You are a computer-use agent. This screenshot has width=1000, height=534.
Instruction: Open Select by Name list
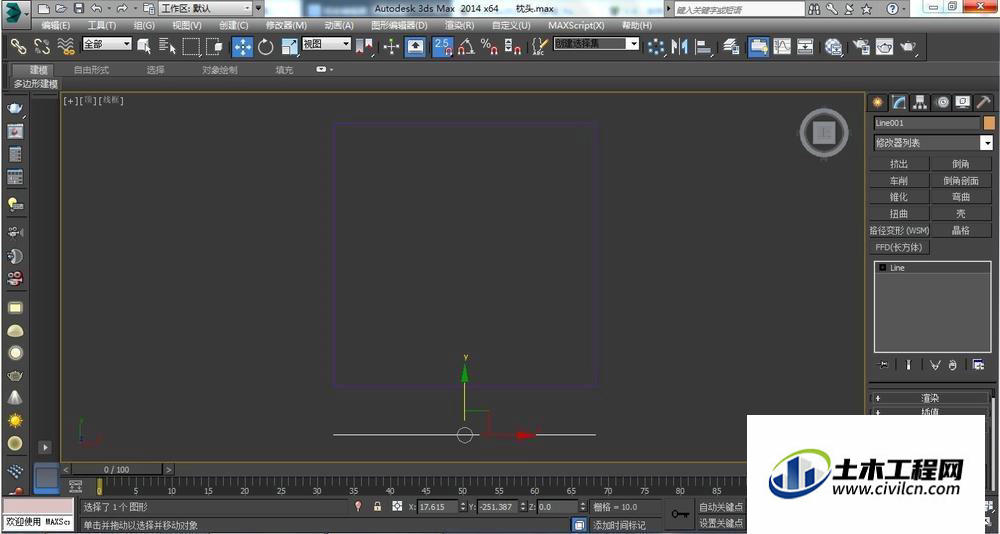[167, 47]
